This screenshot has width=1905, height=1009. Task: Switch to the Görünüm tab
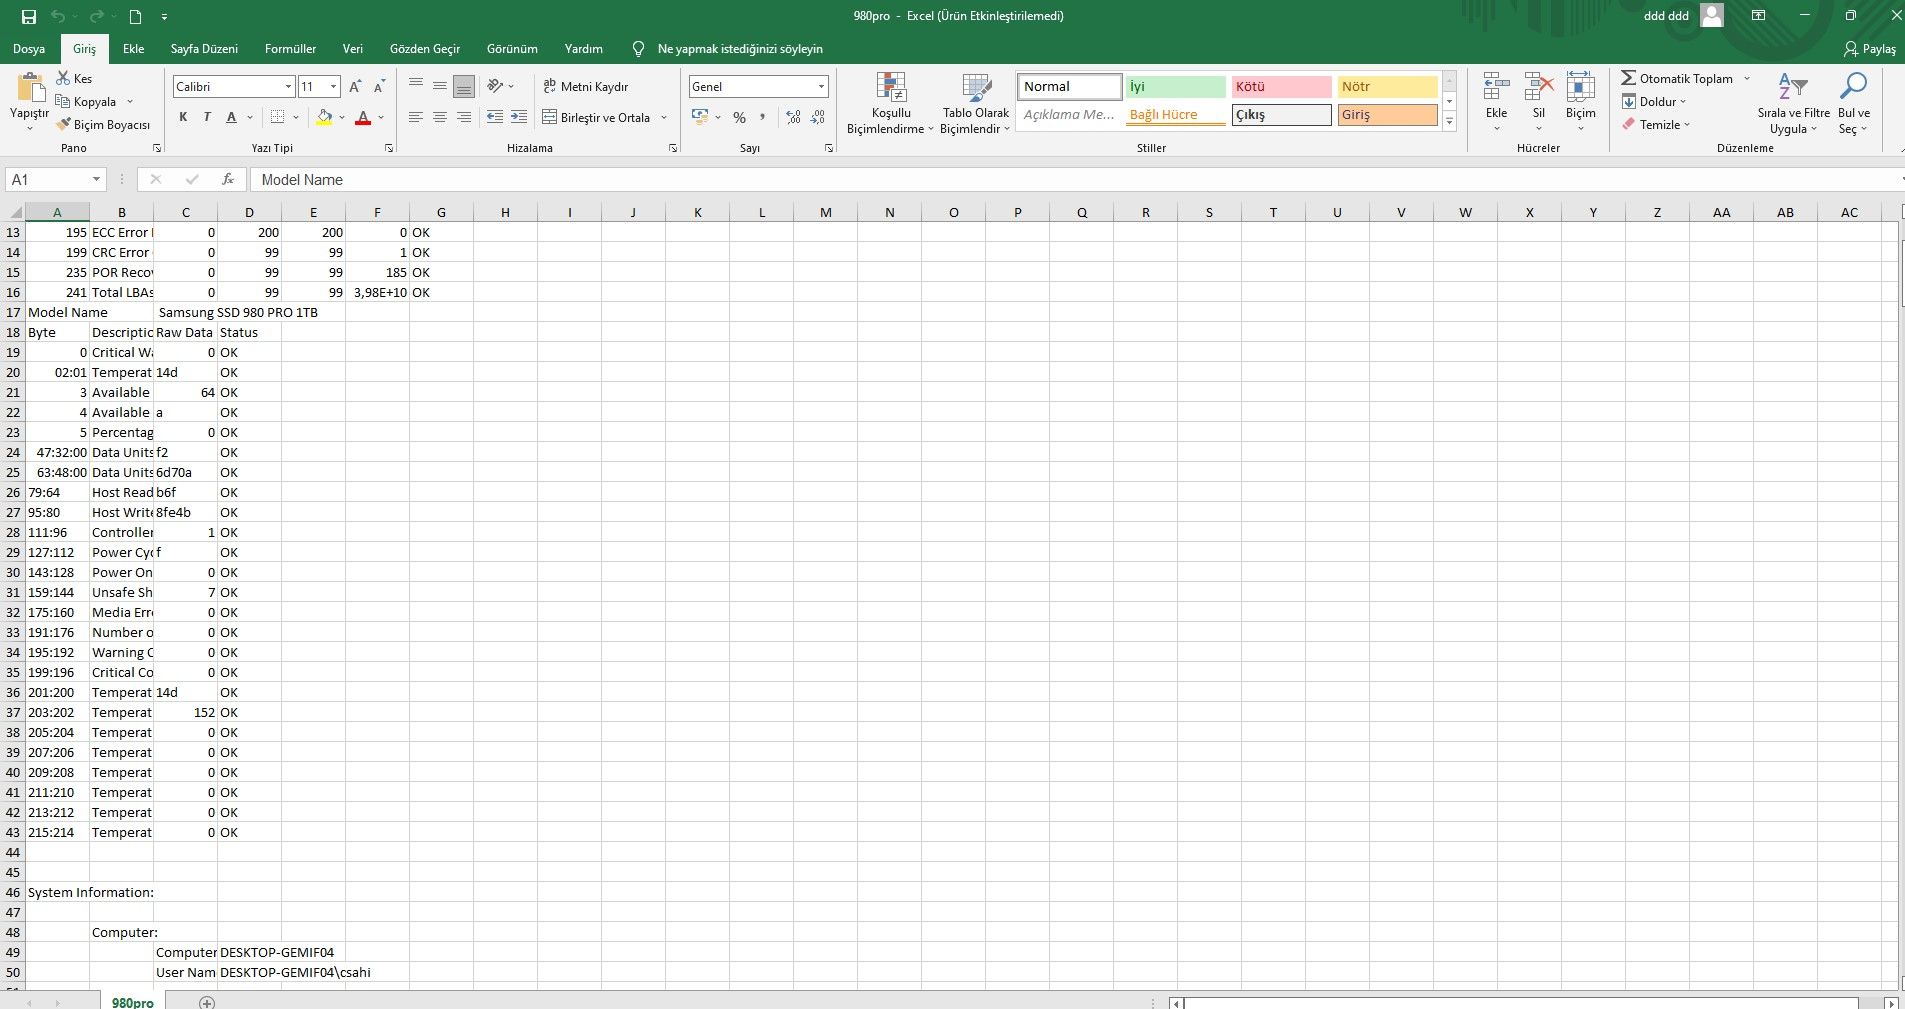512,49
